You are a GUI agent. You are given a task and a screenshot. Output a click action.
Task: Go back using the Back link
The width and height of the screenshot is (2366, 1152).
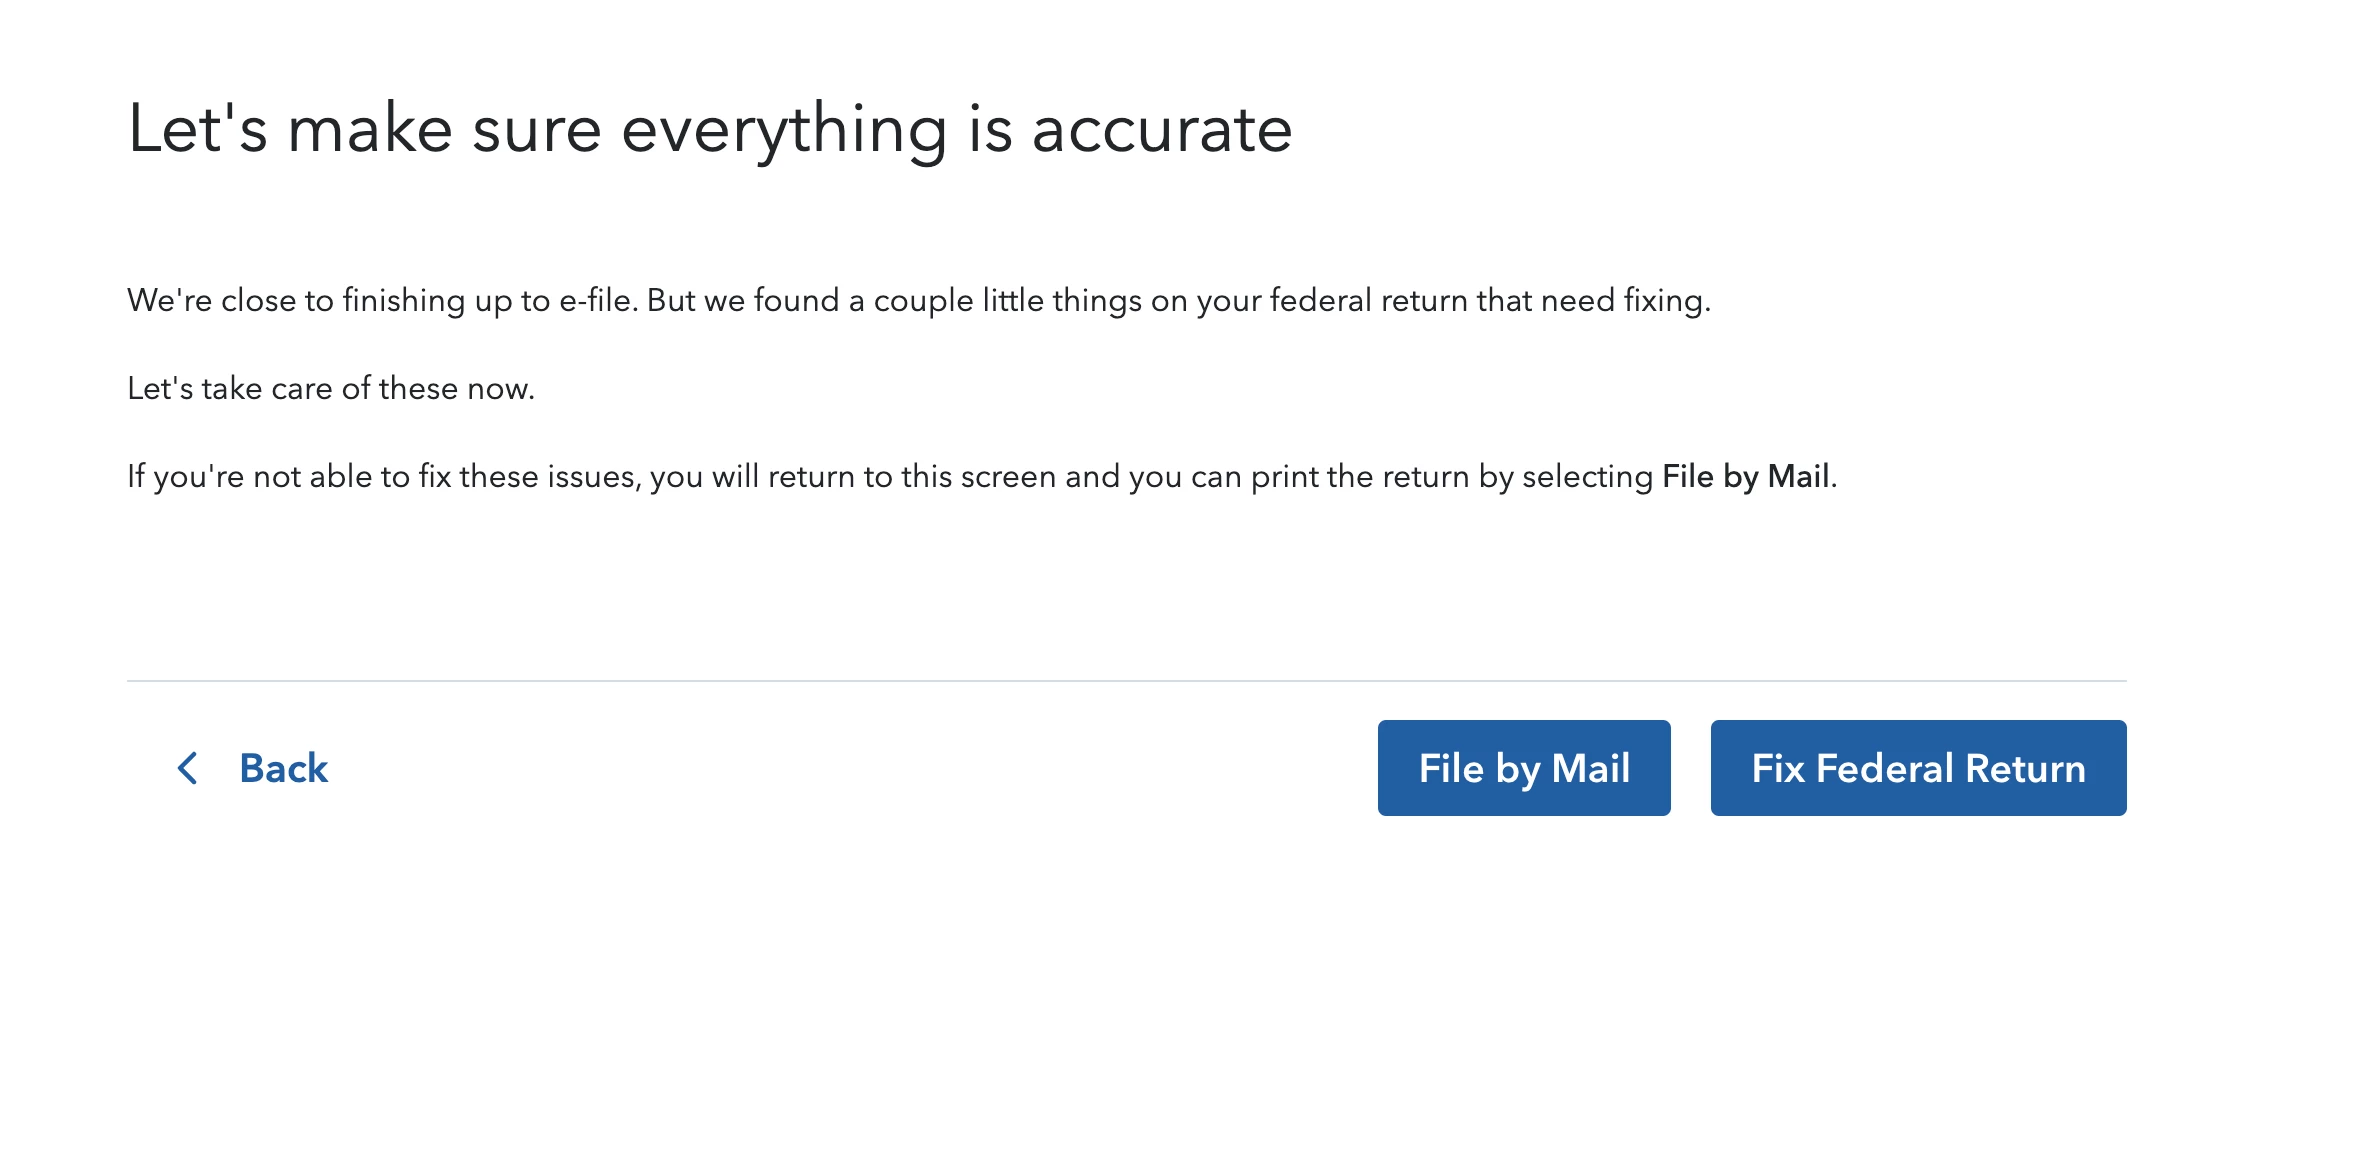point(252,768)
